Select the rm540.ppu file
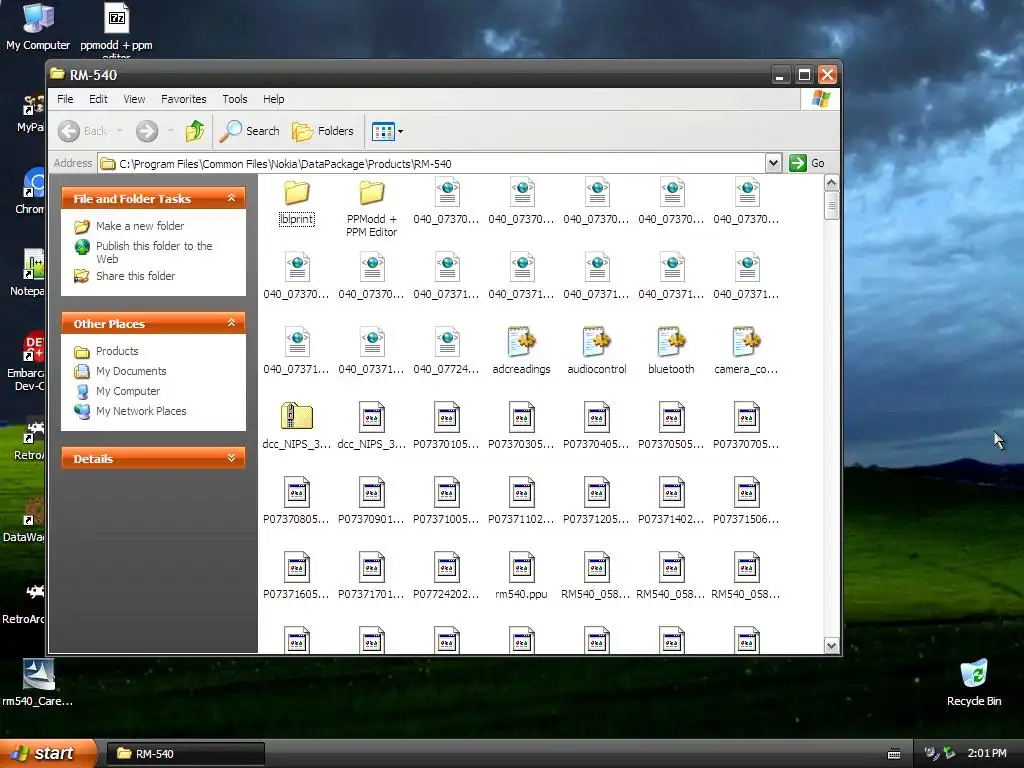 coord(521,574)
